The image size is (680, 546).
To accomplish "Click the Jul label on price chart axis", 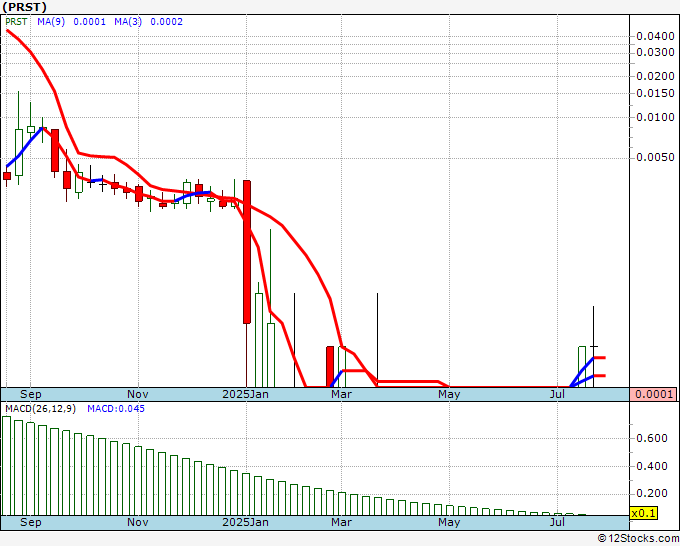I will pos(557,394).
